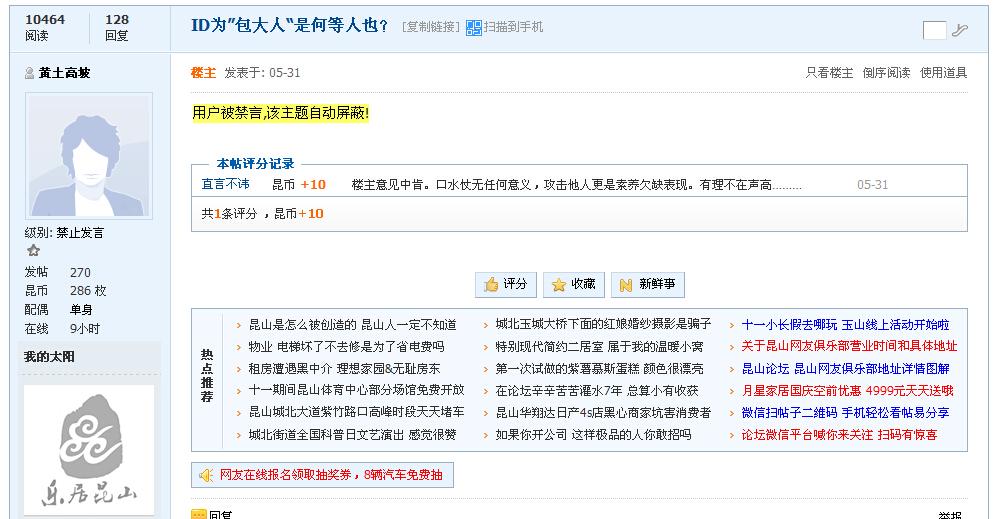998x519 pixels.
Task: Click the jump-to-floor arrow icon at top right
Action: click(x=960, y=30)
